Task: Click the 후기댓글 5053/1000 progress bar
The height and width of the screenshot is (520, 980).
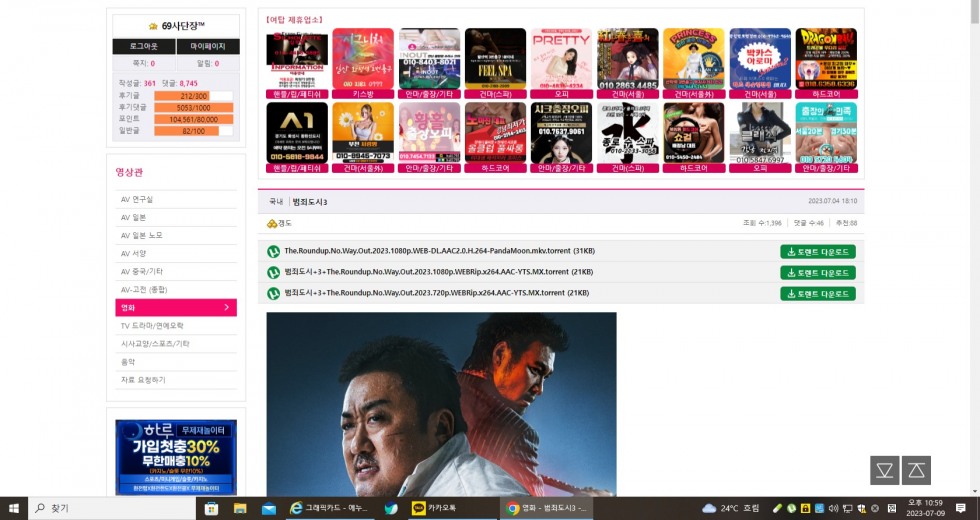Action: point(194,108)
